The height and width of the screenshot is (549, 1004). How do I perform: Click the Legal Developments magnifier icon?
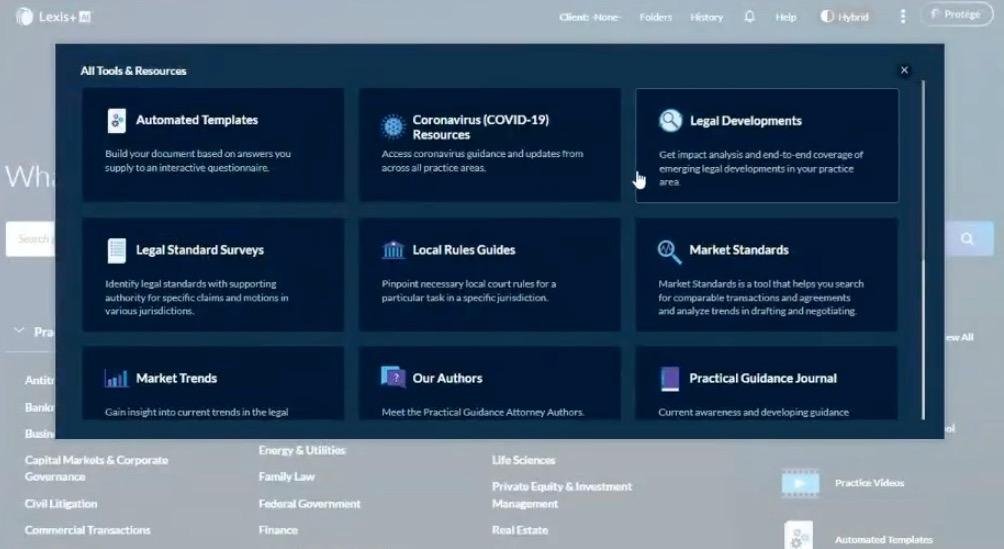coord(669,121)
